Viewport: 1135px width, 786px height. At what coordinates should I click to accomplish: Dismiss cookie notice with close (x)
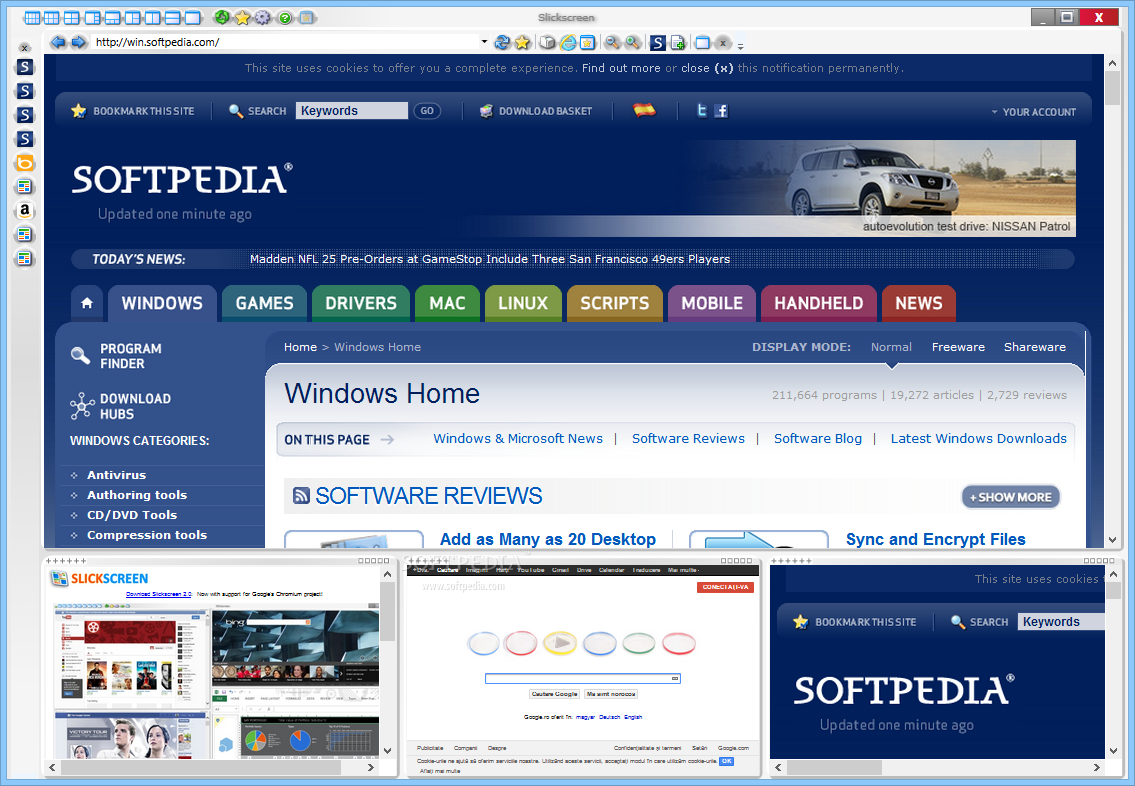707,68
